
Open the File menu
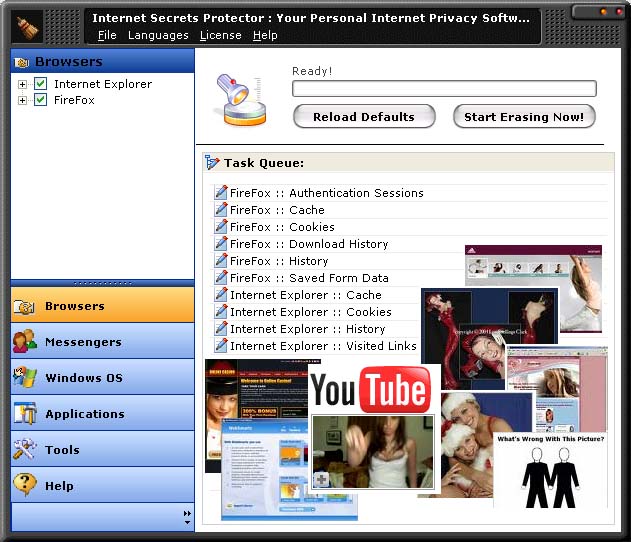[x=107, y=35]
